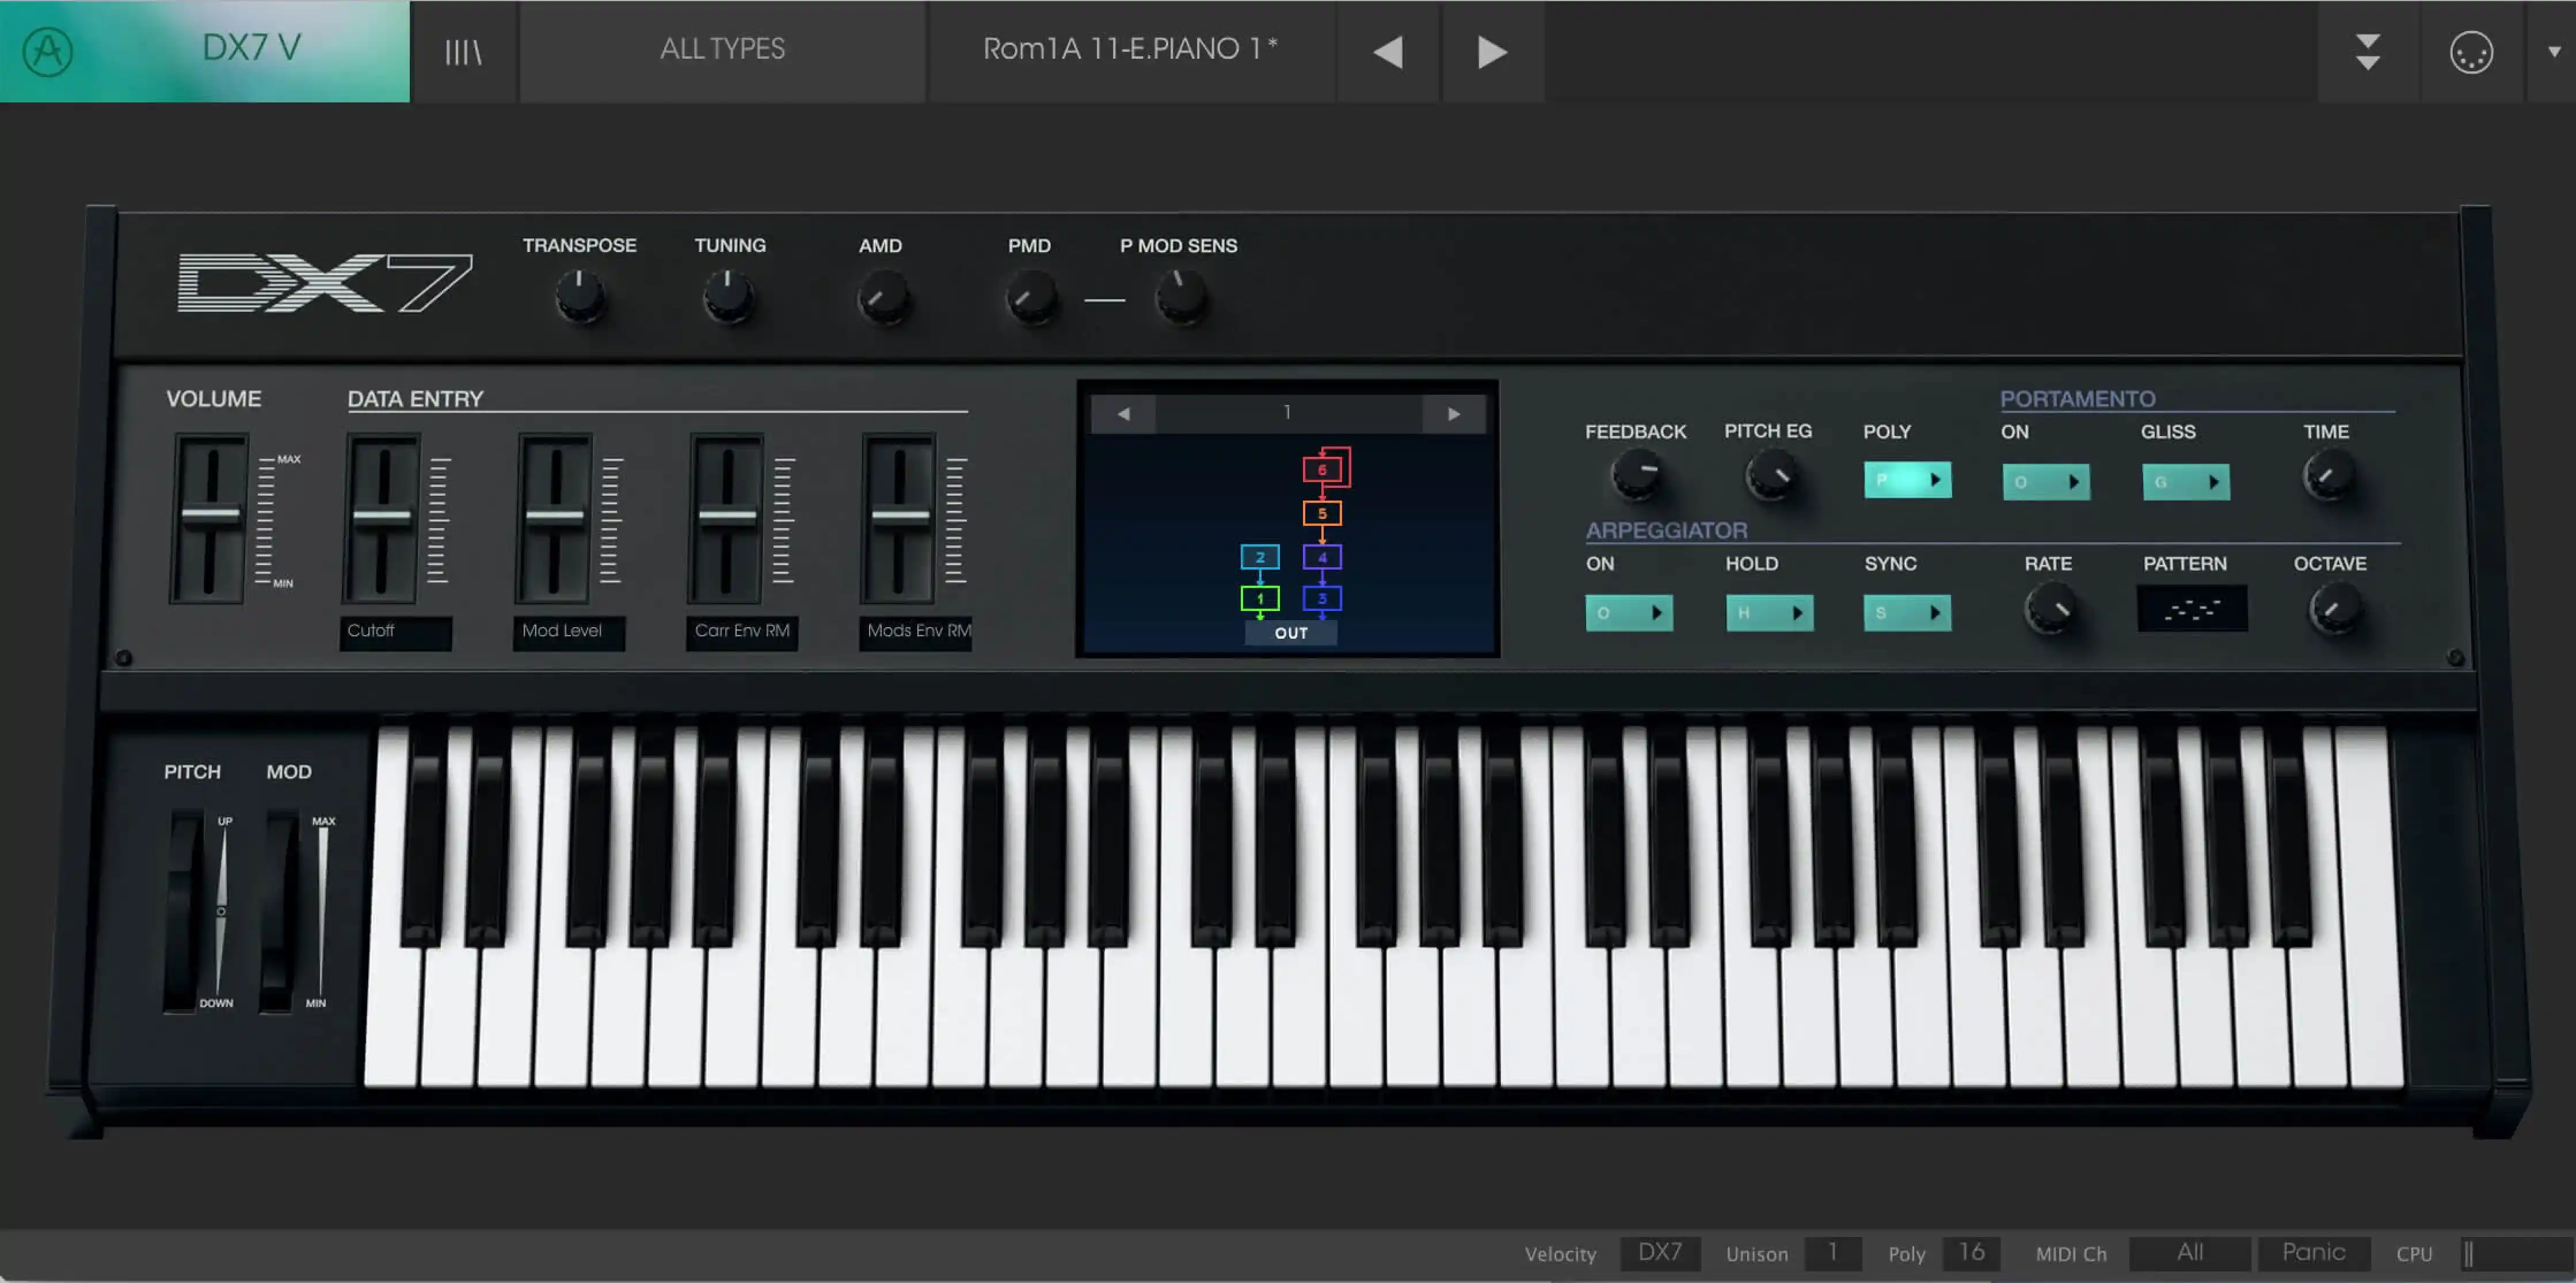Enable the Portamento ON switch
Screen dimensions: 2576x1283
pos(2045,482)
